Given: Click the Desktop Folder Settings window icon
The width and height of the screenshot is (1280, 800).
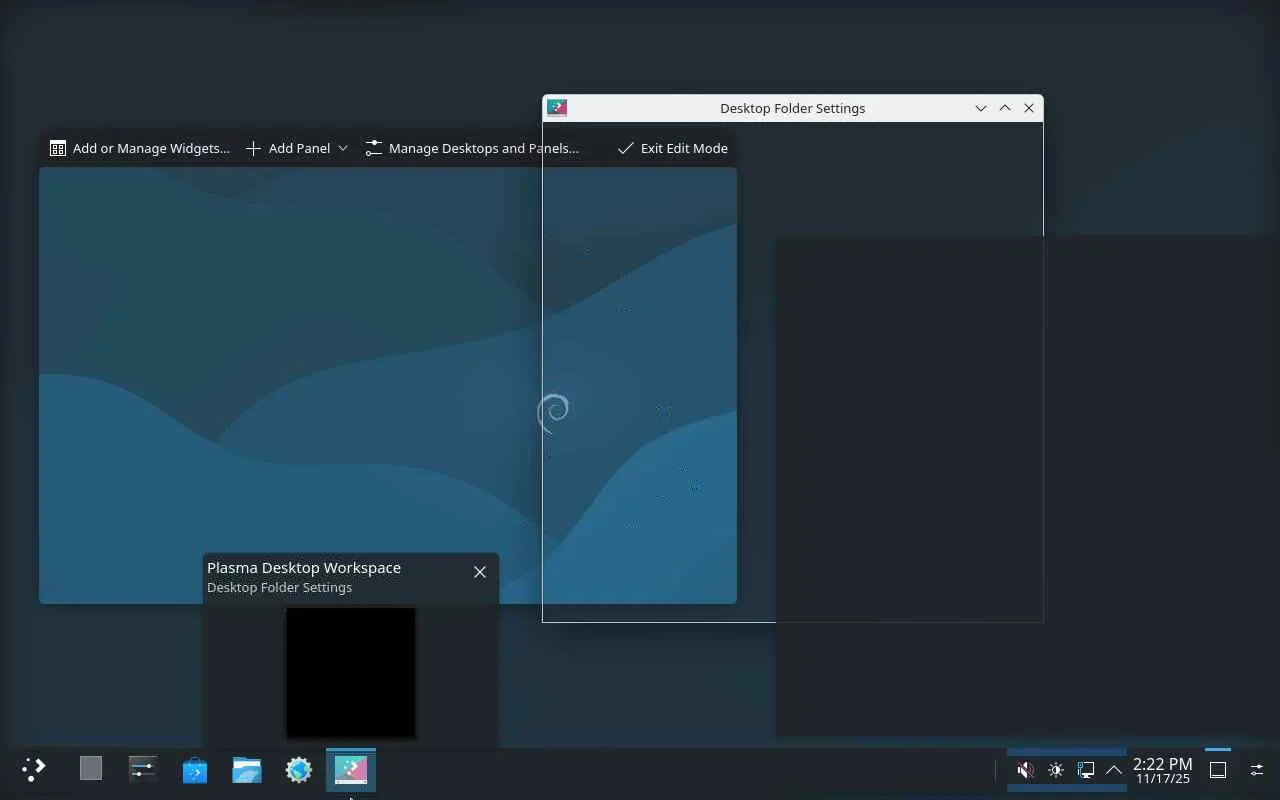Looking at the screenshot, I should click(557, 108).
